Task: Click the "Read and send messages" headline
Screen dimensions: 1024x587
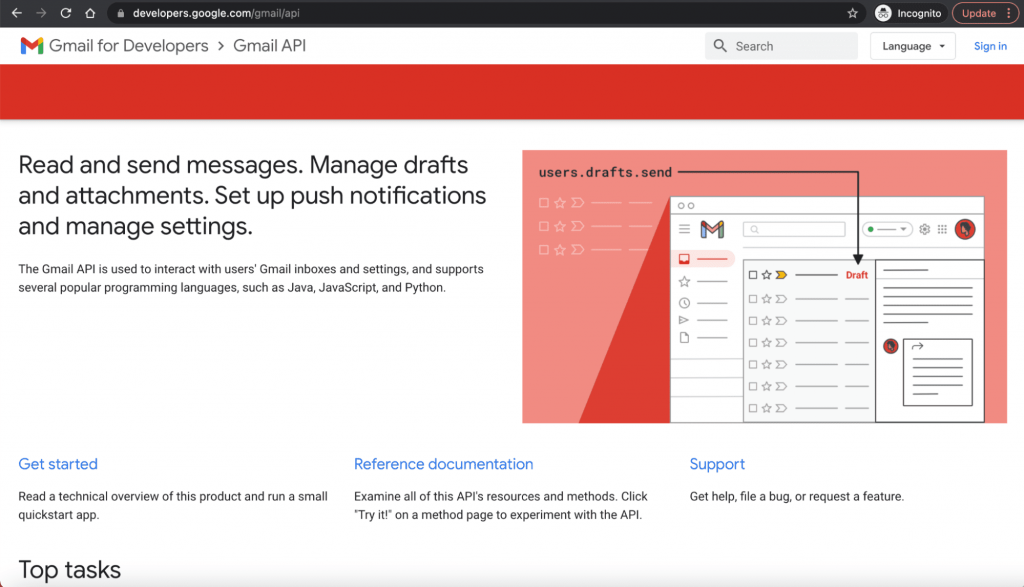Action: (x=252, y=195)
